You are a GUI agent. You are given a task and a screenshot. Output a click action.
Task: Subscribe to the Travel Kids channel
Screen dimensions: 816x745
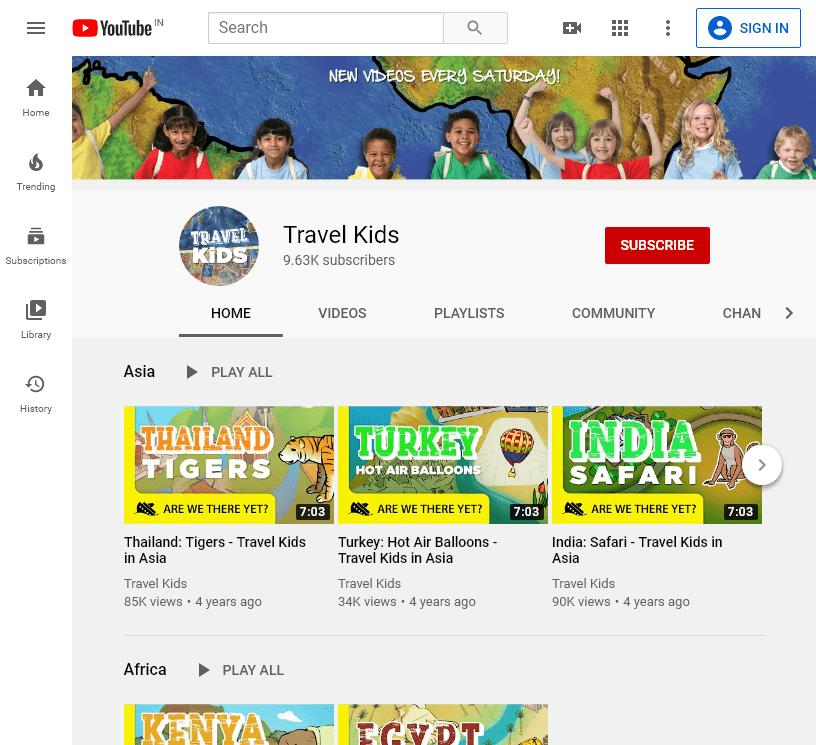[657, 245]
